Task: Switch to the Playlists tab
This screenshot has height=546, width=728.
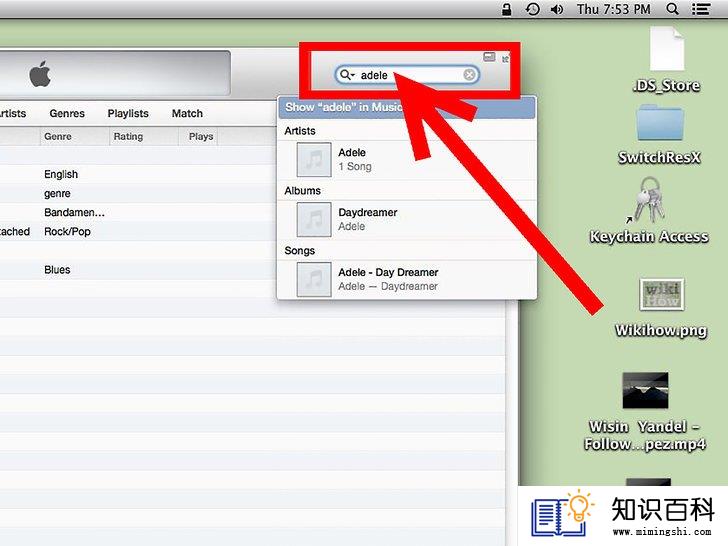Action: (x=128, y=113)
